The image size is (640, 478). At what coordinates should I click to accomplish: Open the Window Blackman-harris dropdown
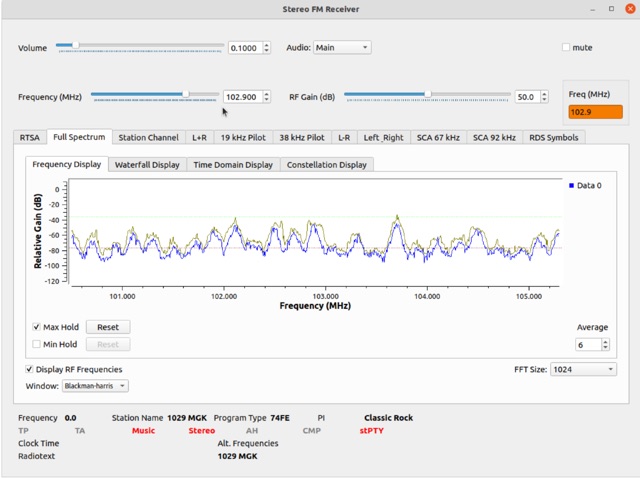pos(95,385)
